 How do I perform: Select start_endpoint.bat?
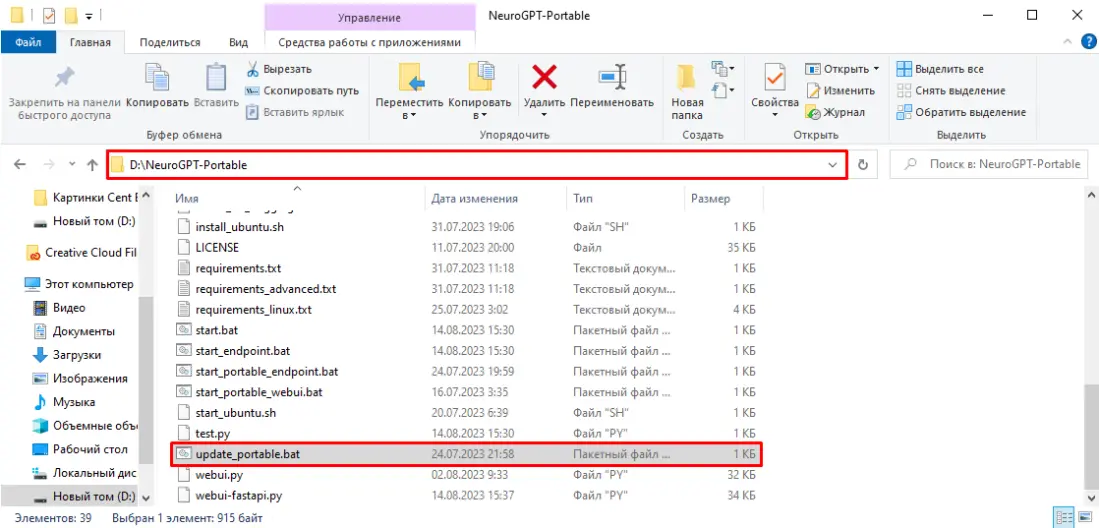(466, 351)
